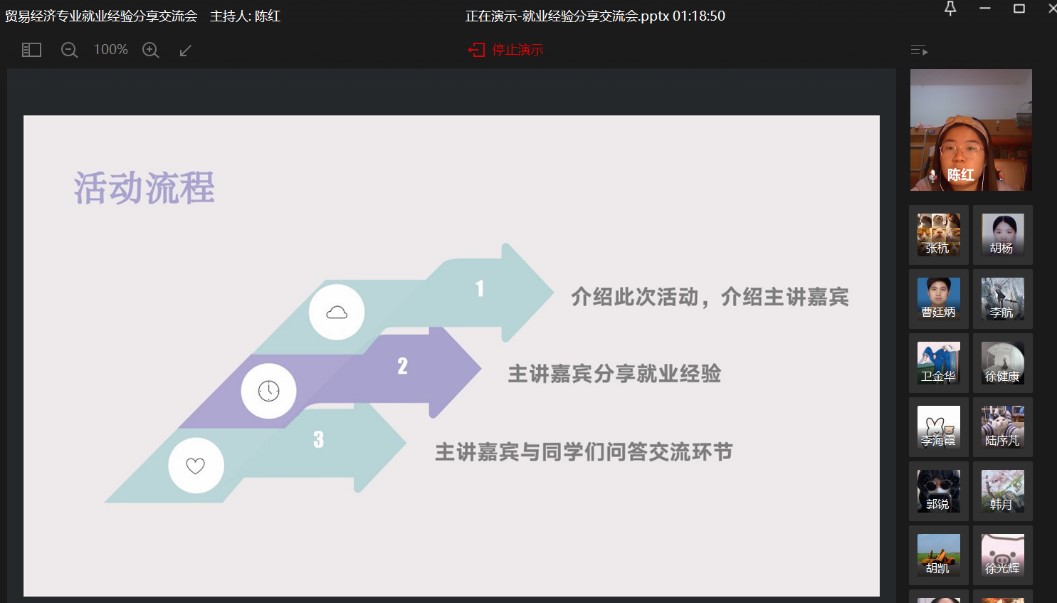Click the heart icon on arrow 3

pos(196,466)
